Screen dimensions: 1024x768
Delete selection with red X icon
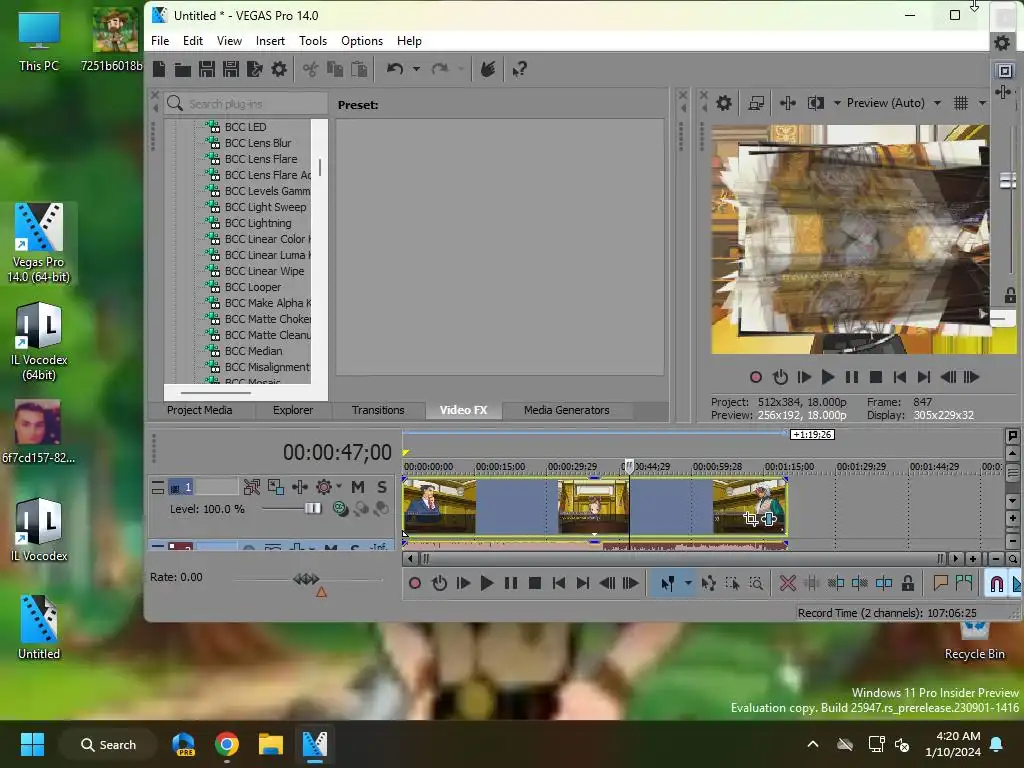click(788, 583)
